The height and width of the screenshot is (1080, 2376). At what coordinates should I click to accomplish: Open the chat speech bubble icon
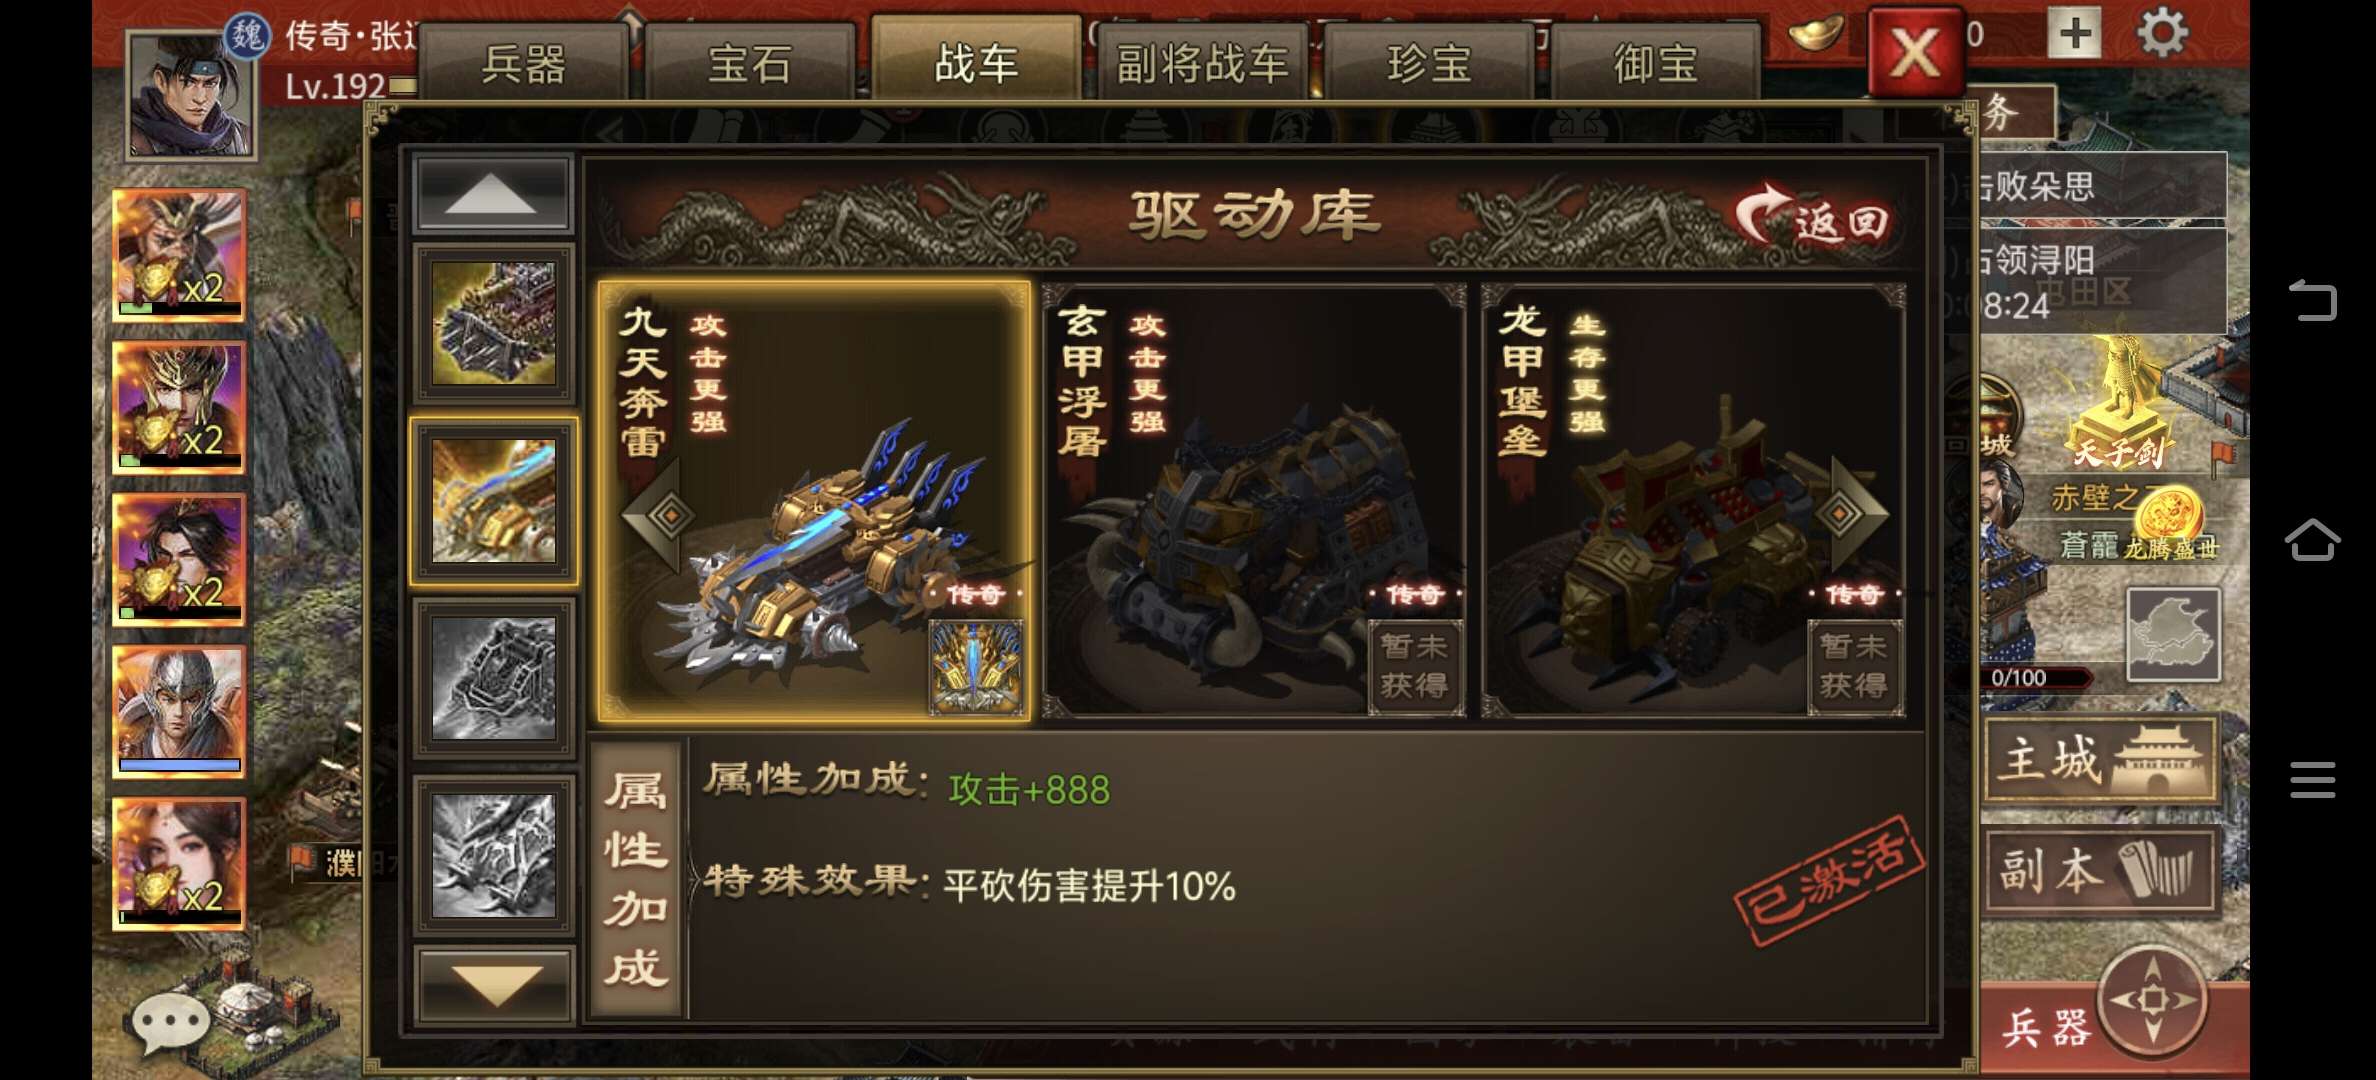171,1024
